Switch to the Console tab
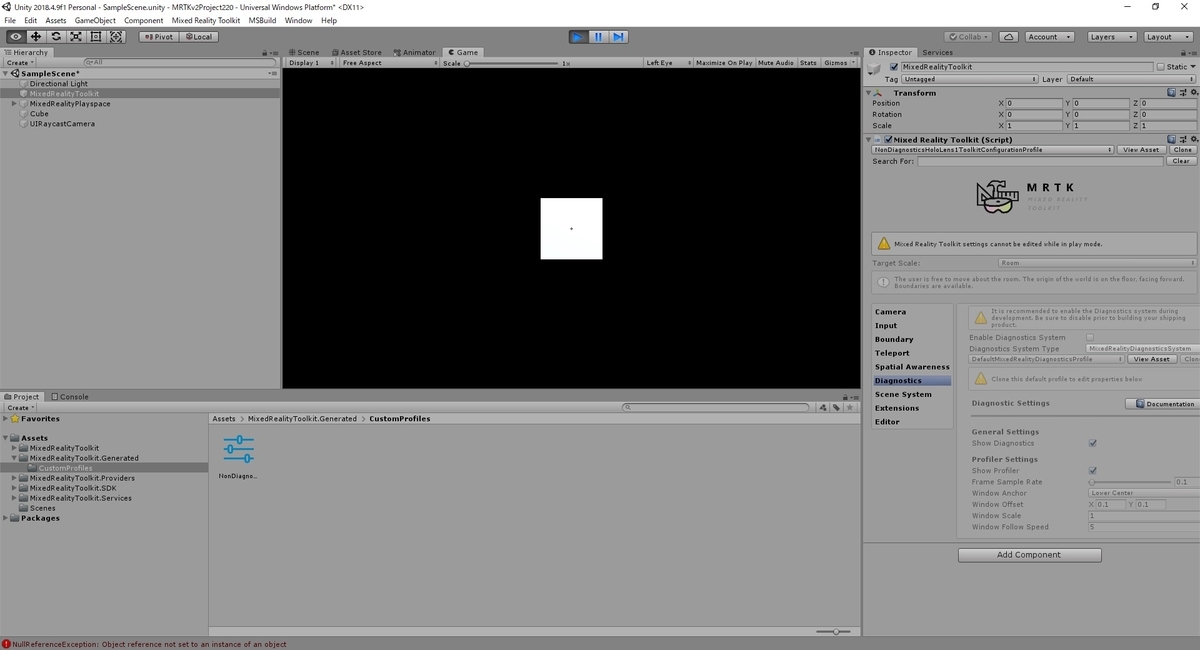Screen dimensions: 1200x650 pos(69,397)
